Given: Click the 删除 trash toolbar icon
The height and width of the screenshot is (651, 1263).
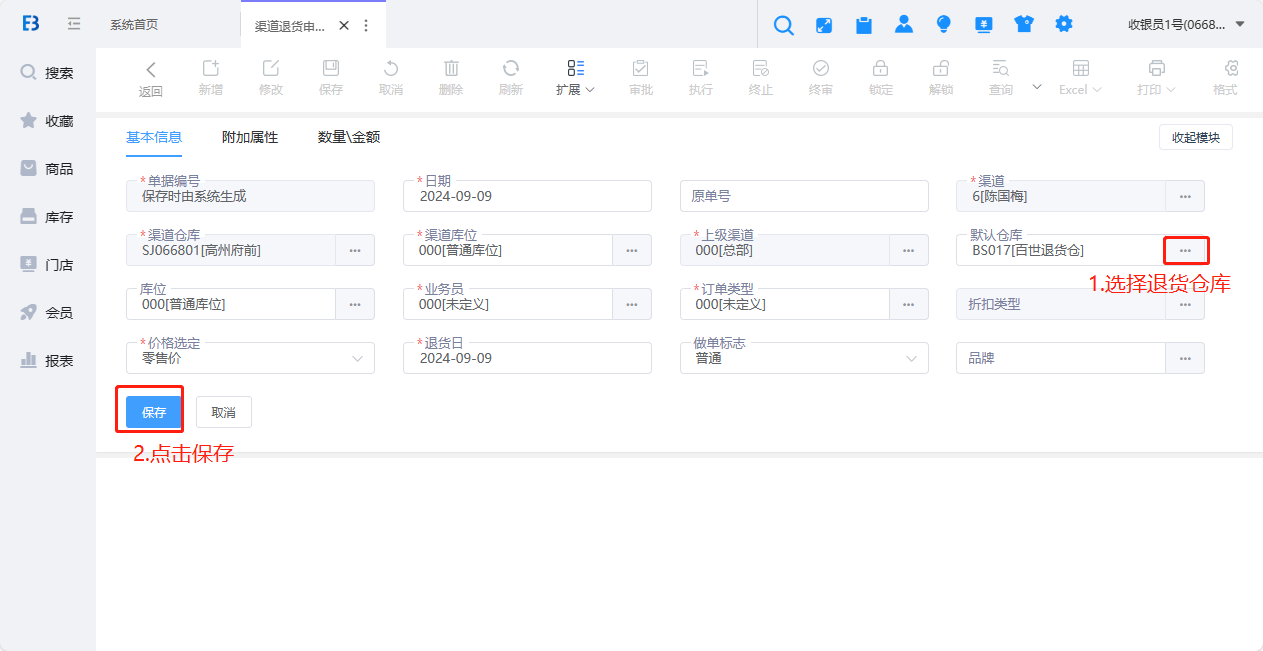Looking at the screenshot, I should [x=451, y=68].
